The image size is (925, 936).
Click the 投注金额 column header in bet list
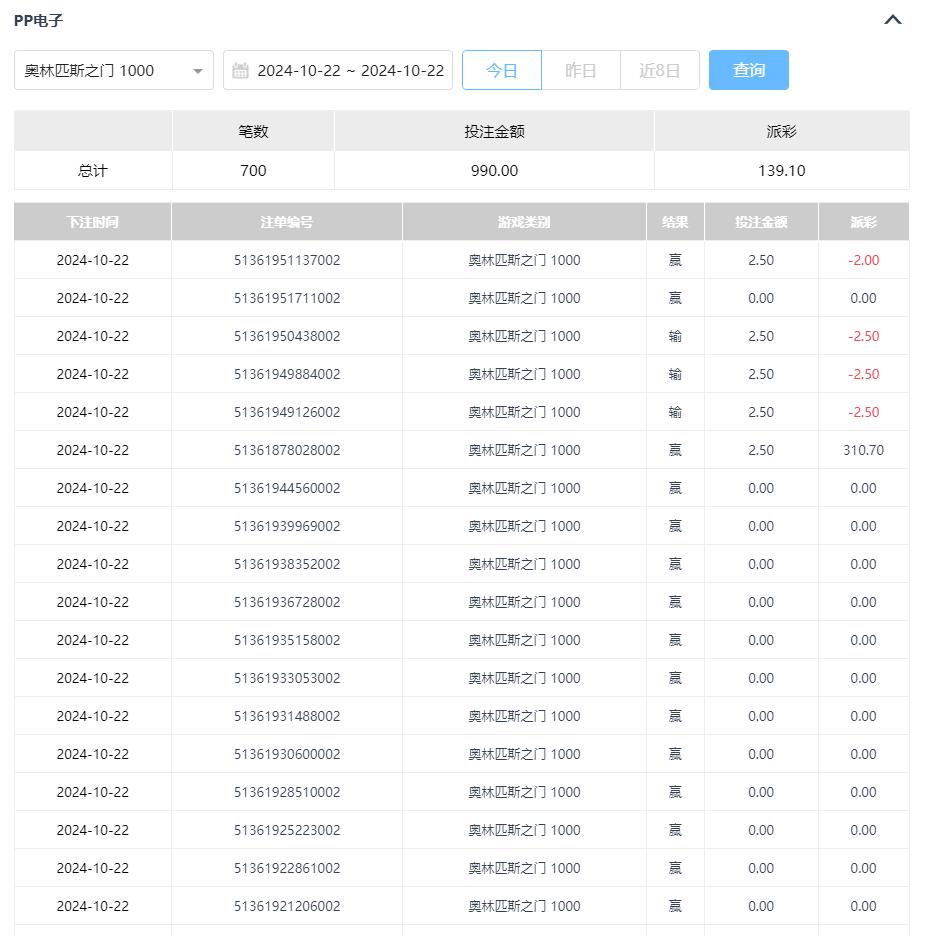(761, 222)
